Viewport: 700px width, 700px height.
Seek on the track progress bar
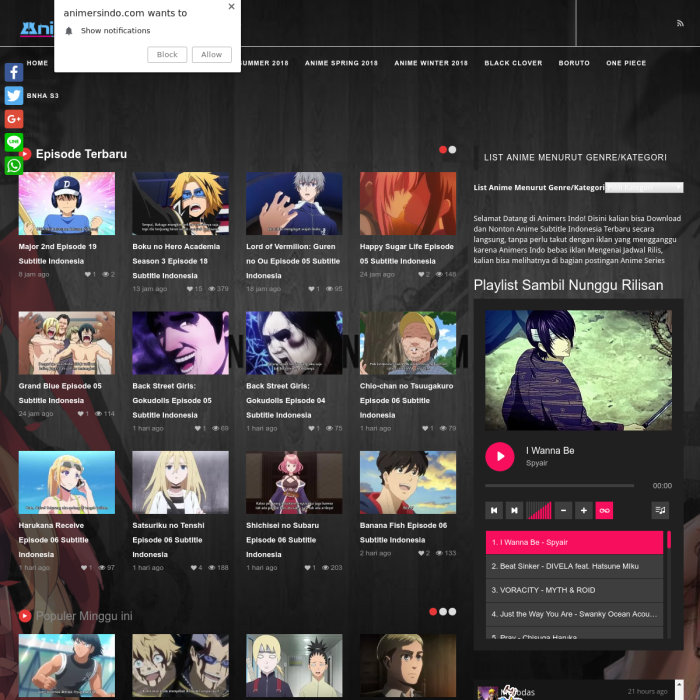coord(559,485)
